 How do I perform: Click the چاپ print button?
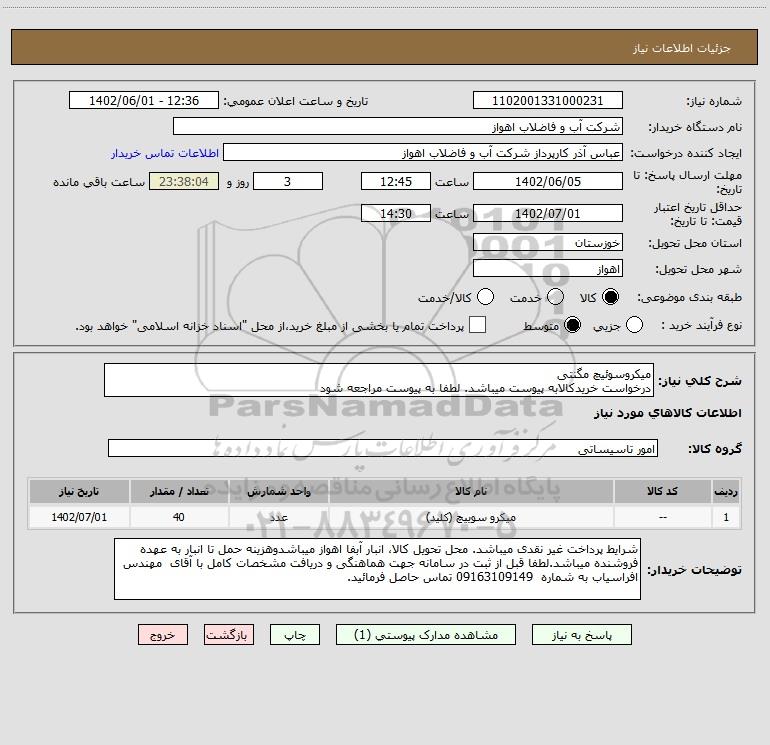pyautogui.click(x=295, y=635)
